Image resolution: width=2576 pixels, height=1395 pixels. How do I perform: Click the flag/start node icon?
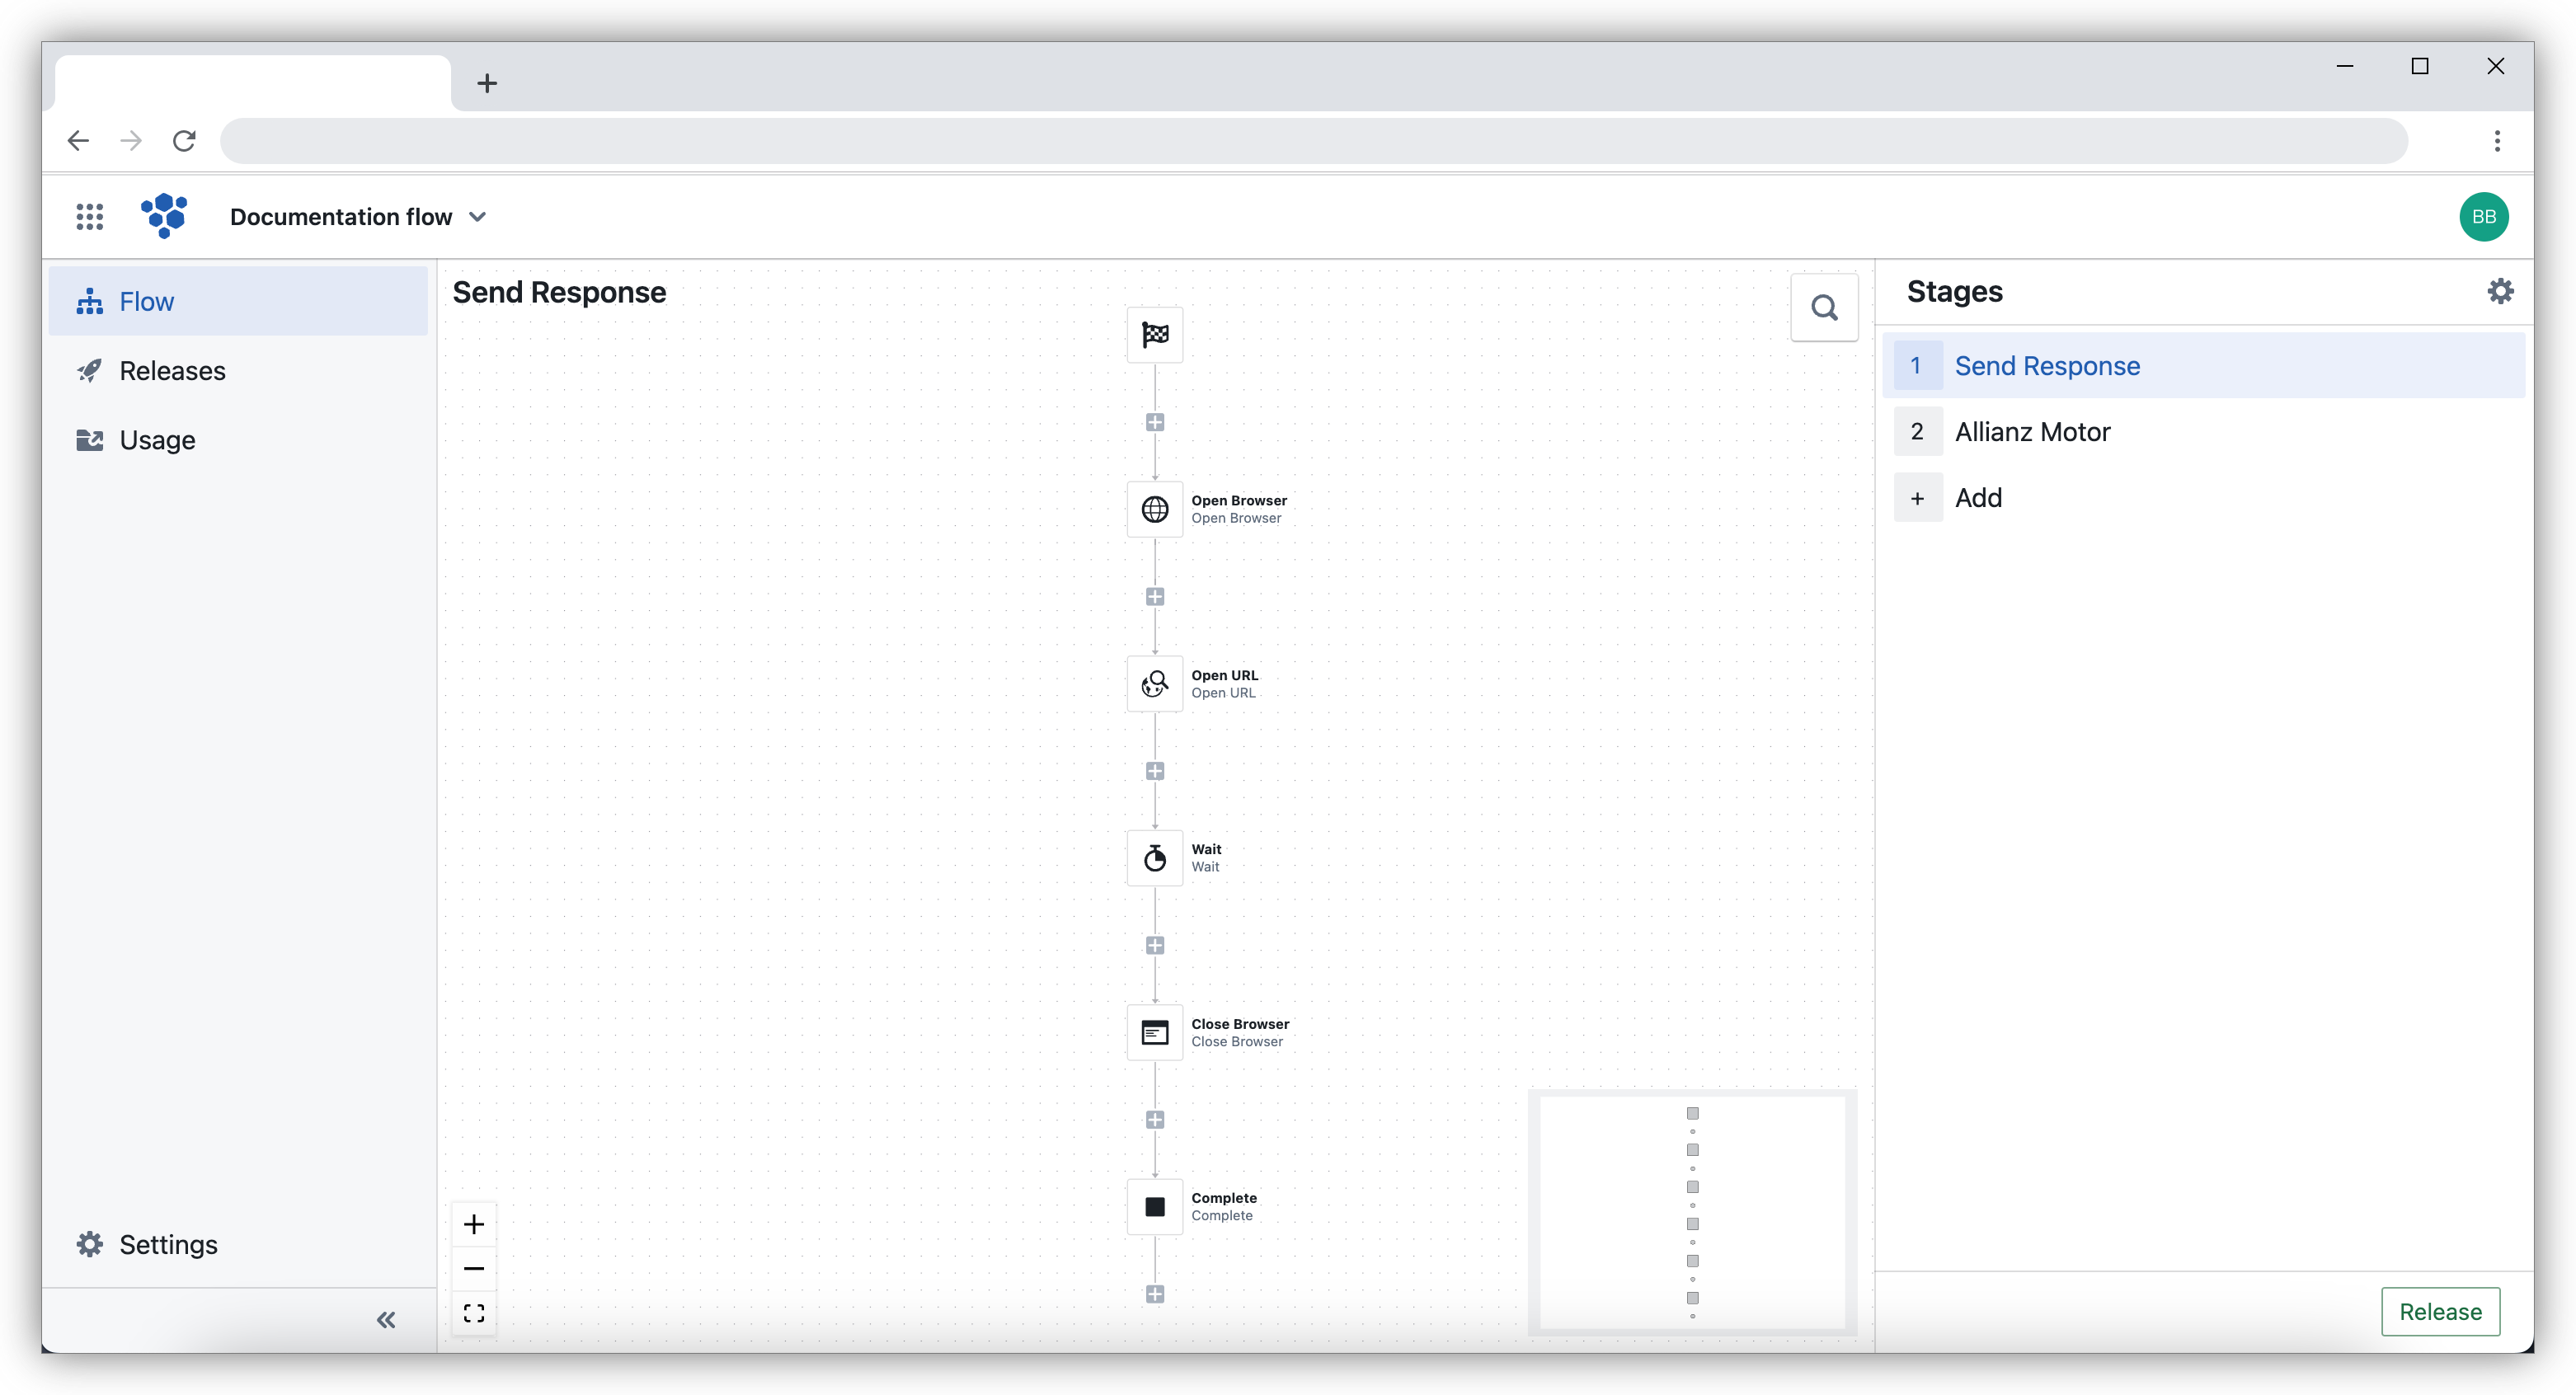click(1154, 335)
